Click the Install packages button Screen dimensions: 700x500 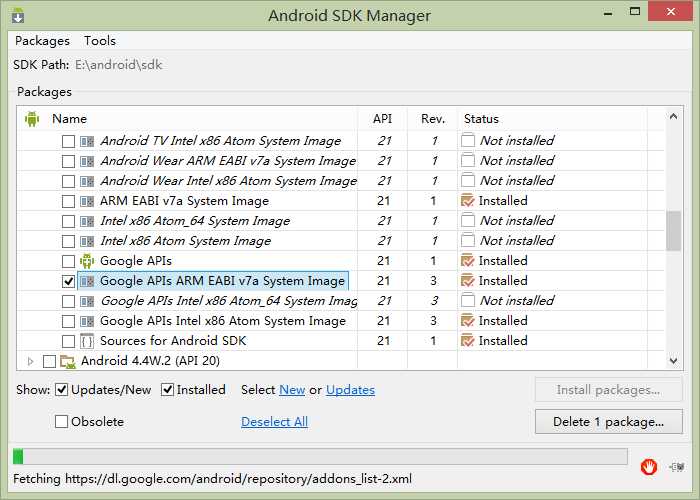click(608, 390)
